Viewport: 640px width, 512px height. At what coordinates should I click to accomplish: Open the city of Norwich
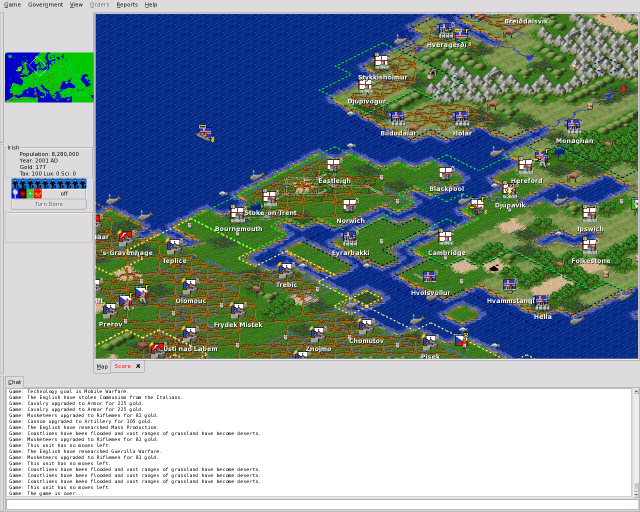(349, 205)
